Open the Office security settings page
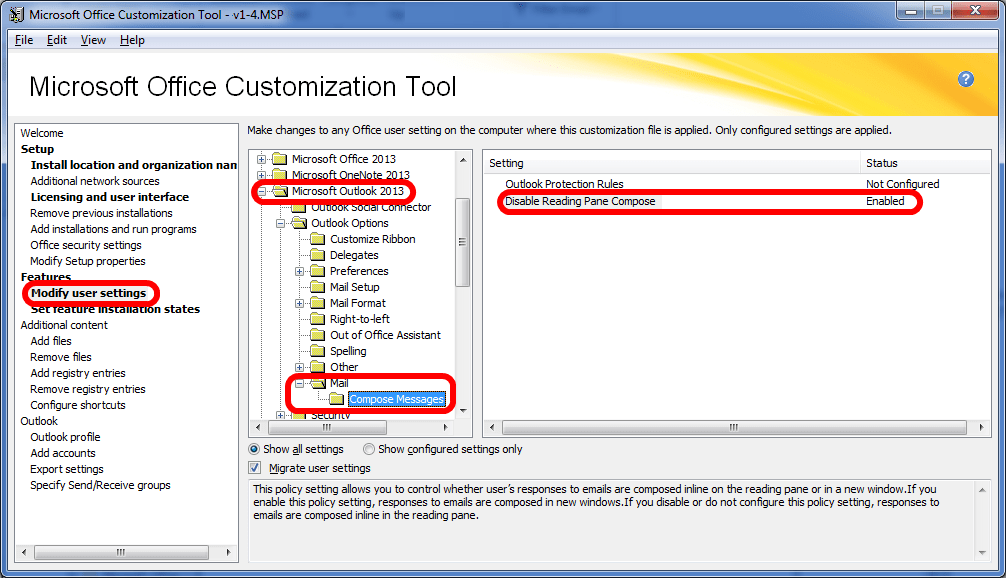Image resolution: width=1006 pixels, height=578 pixels. tap(86, 245)
